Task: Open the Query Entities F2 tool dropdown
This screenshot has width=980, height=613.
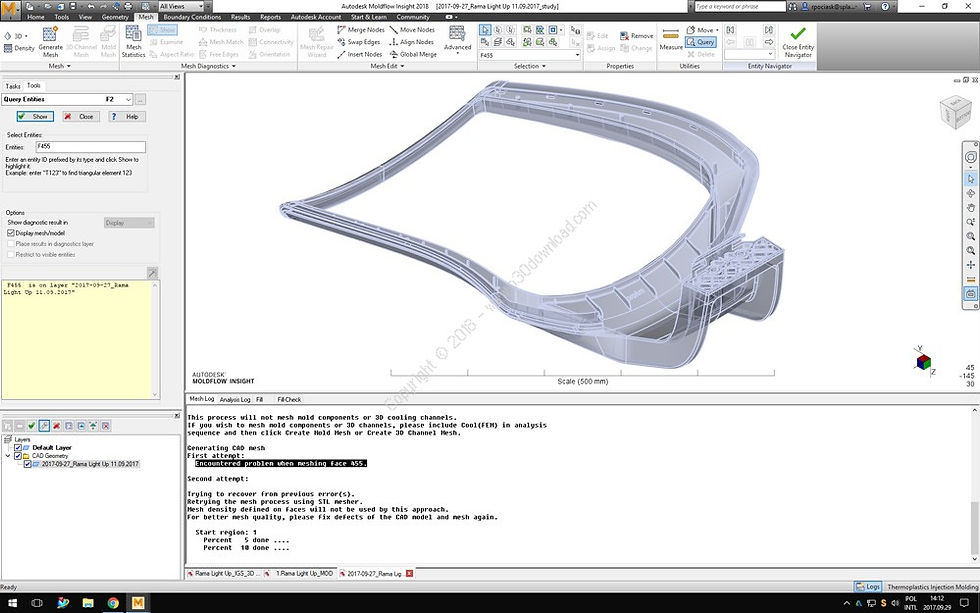Action: point(128,99)
